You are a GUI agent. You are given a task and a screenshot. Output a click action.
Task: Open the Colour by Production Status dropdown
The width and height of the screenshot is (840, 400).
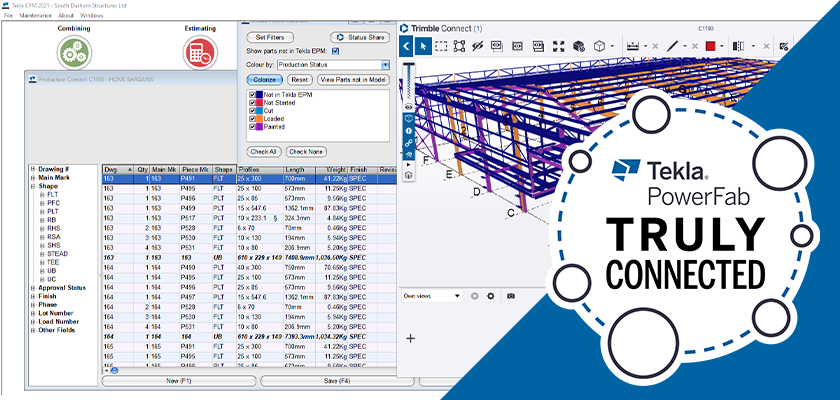coord(333,65)
